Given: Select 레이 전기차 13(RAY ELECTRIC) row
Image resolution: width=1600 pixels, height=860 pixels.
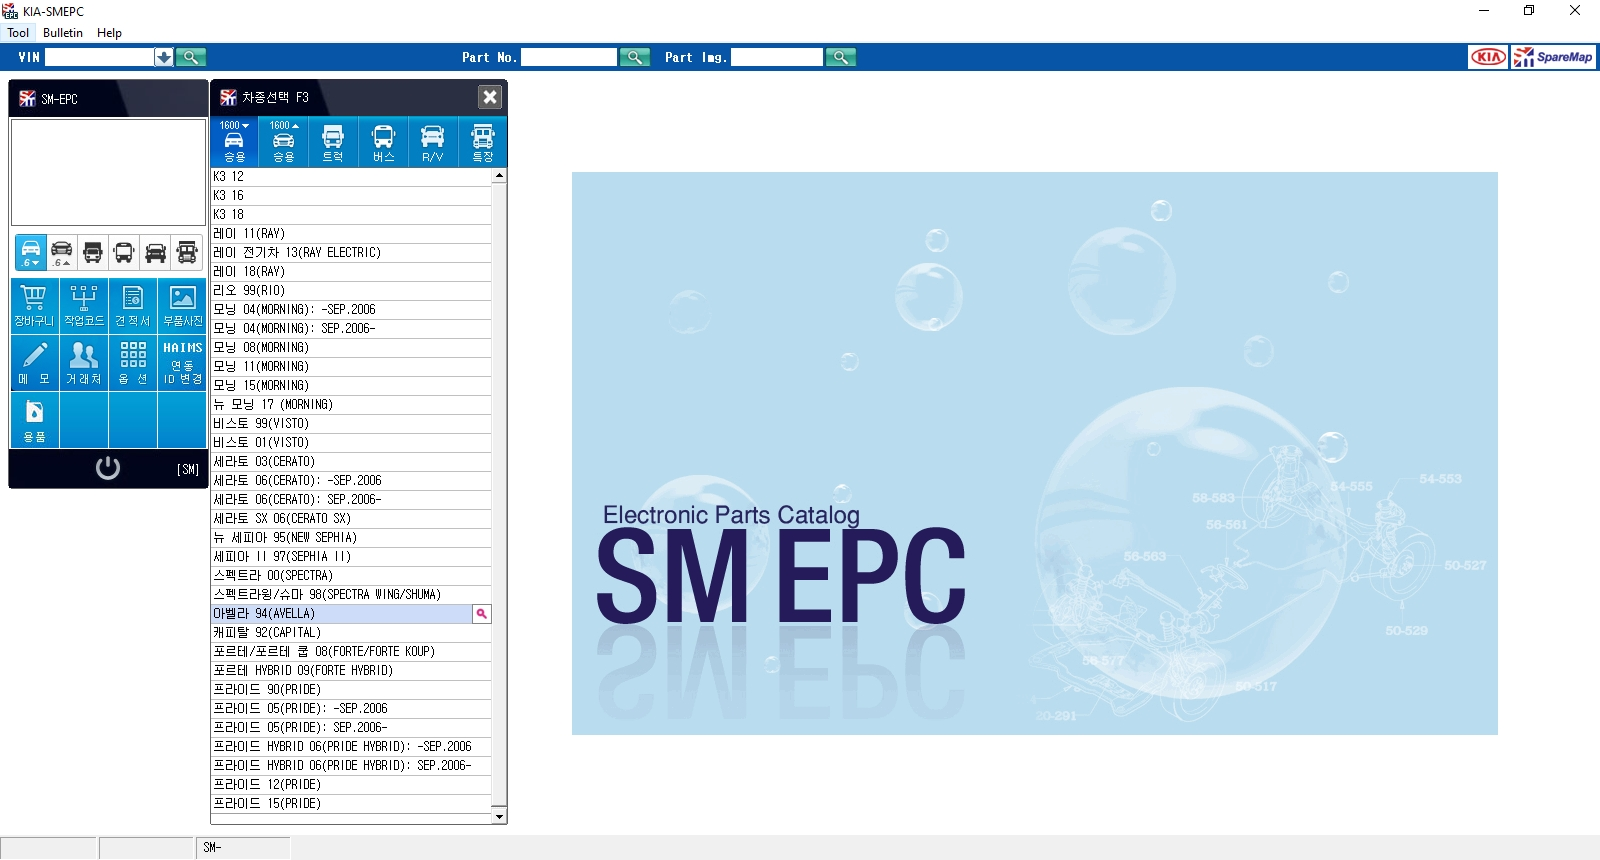Looking at the screenshot, I should [351, 252].
